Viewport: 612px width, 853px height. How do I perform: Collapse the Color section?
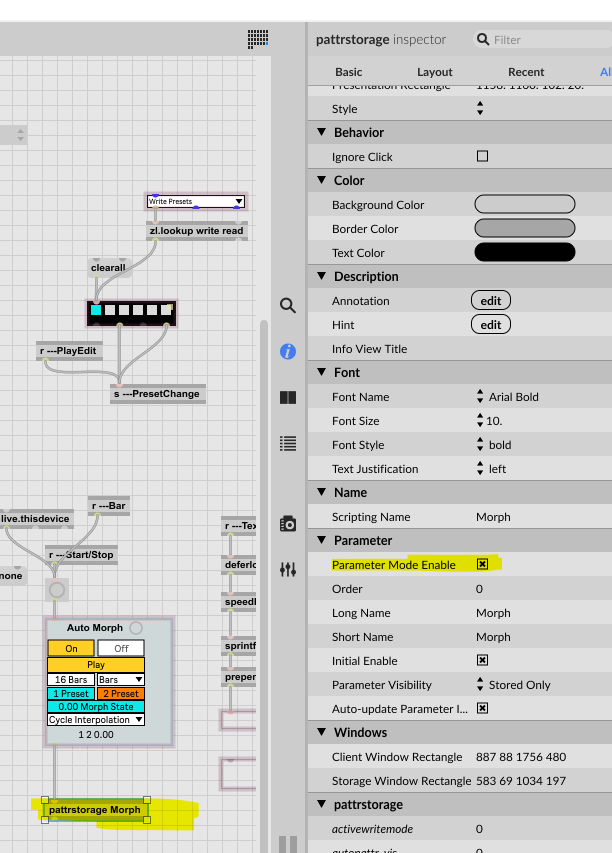[x=321, y=181]
